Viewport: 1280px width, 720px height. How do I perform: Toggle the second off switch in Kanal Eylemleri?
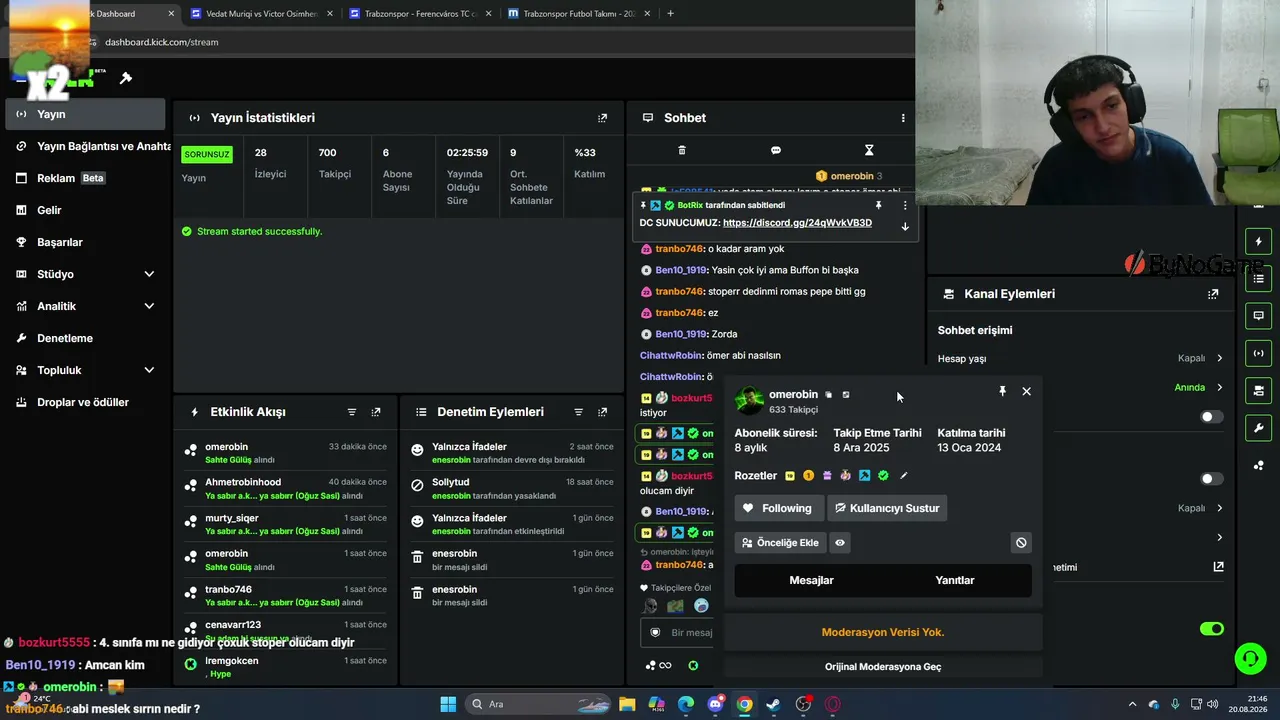pyautogui.click(x=1211, y=479)
